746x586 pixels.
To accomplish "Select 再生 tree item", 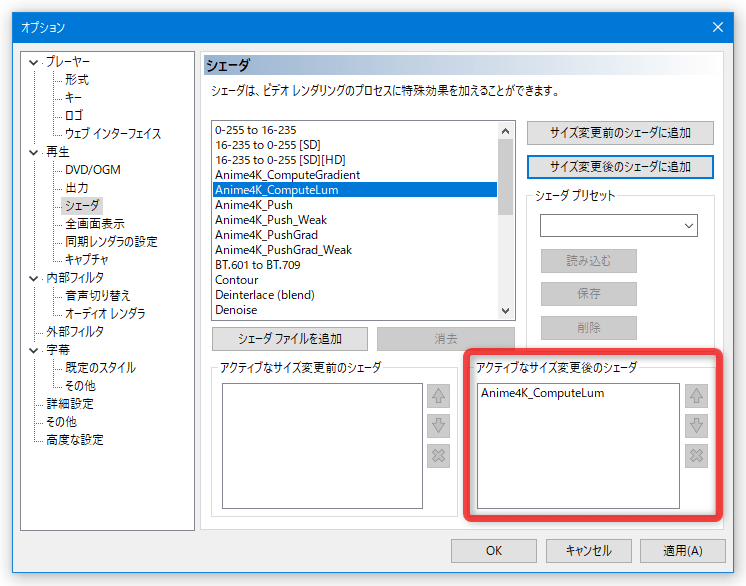I will pyautogui.click(x=58, y=152).
